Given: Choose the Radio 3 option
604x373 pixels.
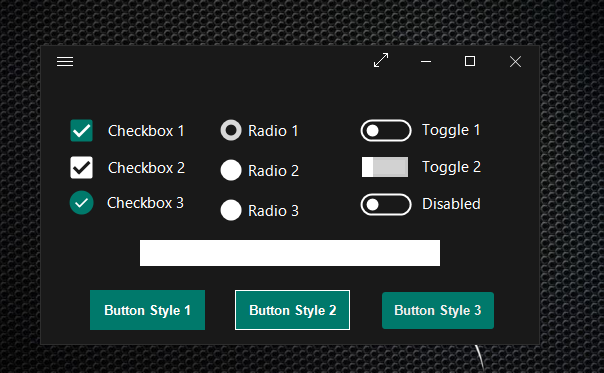Looking at the screenshot, I should pos(231,210).
